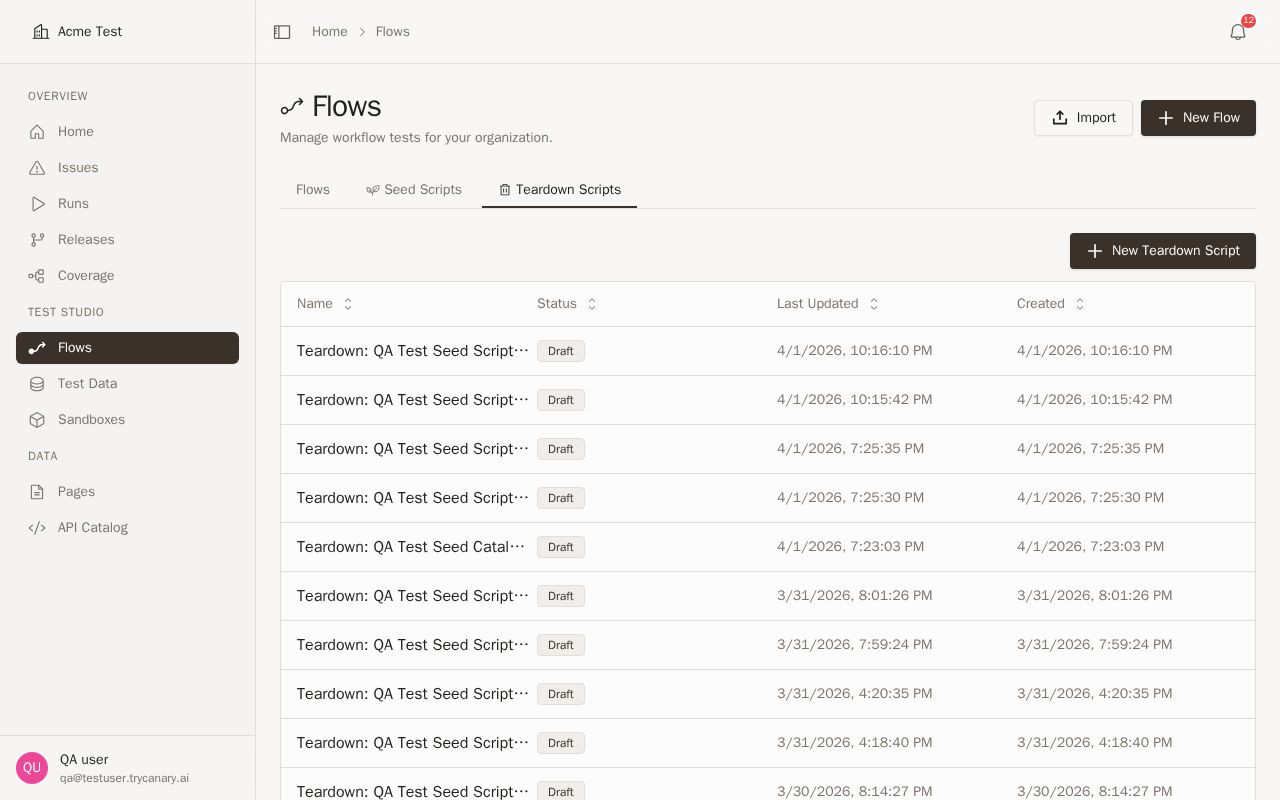The height and width of the screenshot is (800, 1280).
Task: Open Test Data in the sidebar
Action: click(127, 384)
